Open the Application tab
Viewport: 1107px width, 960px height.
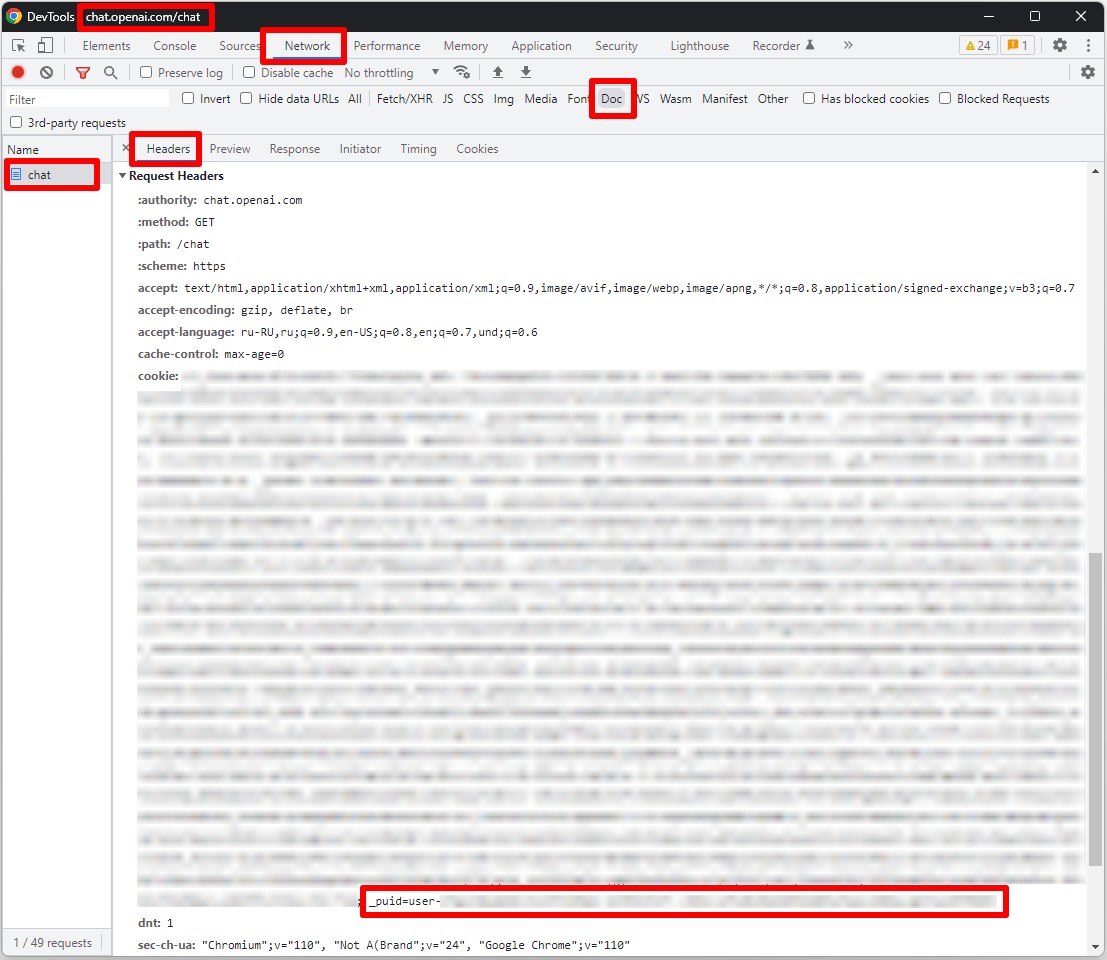click(x=541, y=46)
